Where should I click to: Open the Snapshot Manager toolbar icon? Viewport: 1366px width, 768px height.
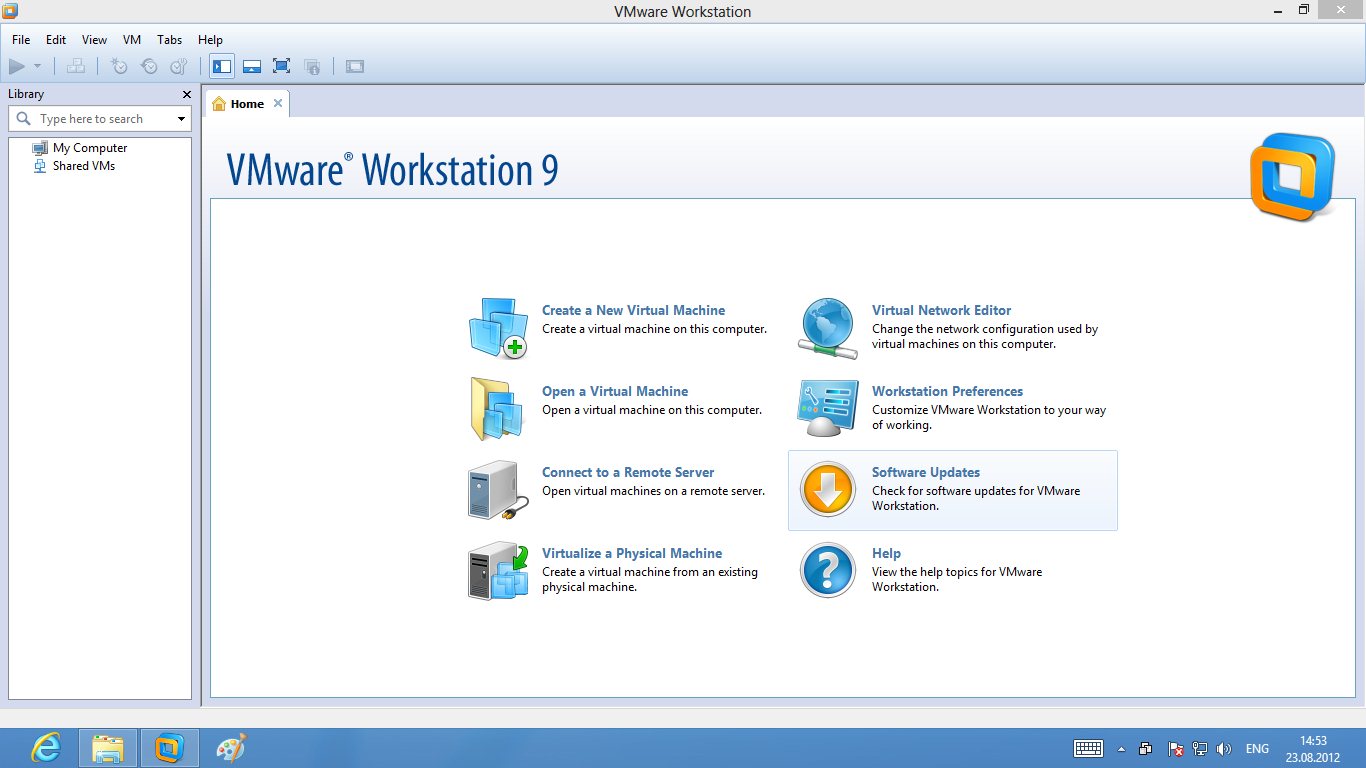click(x=179, y=67)
